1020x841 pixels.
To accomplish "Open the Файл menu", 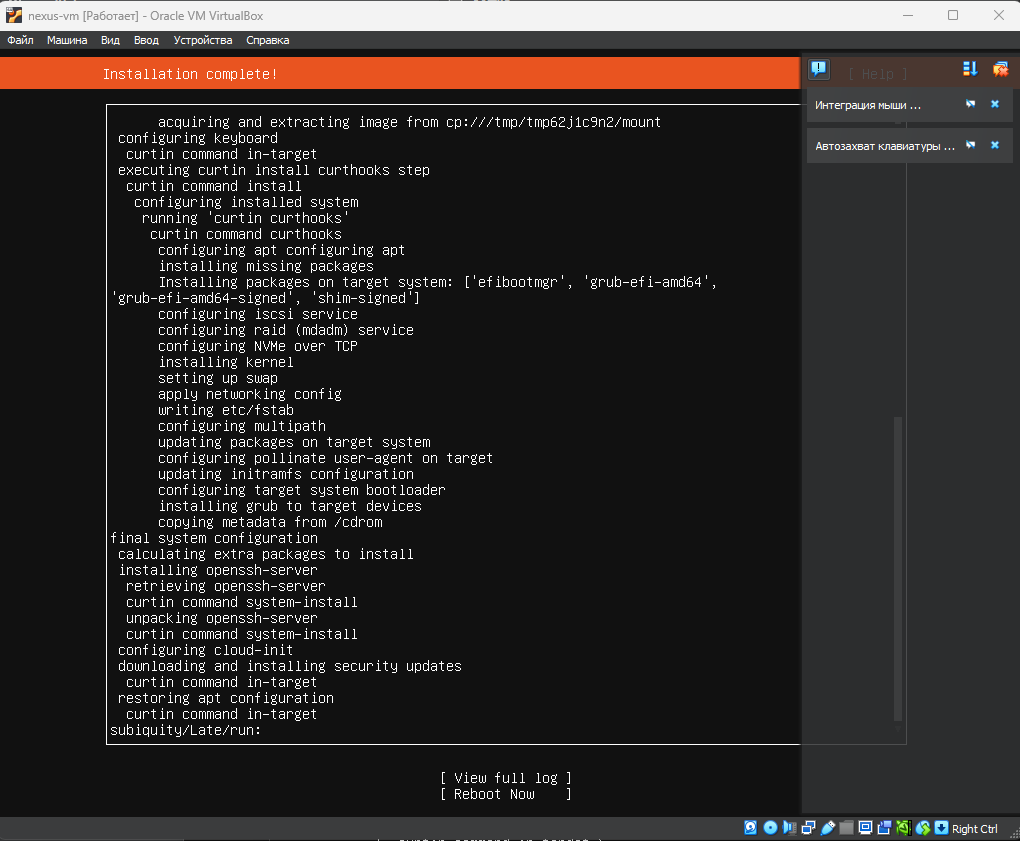I will point(20,40).
